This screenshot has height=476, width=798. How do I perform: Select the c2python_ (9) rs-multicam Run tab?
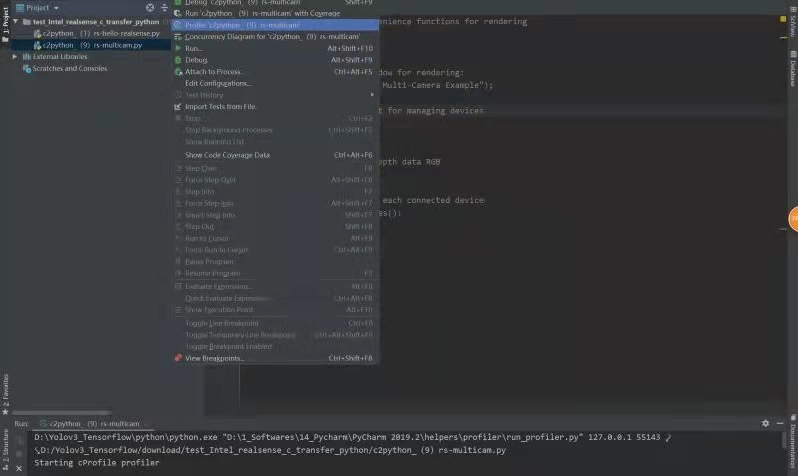(x=91, y=424)
